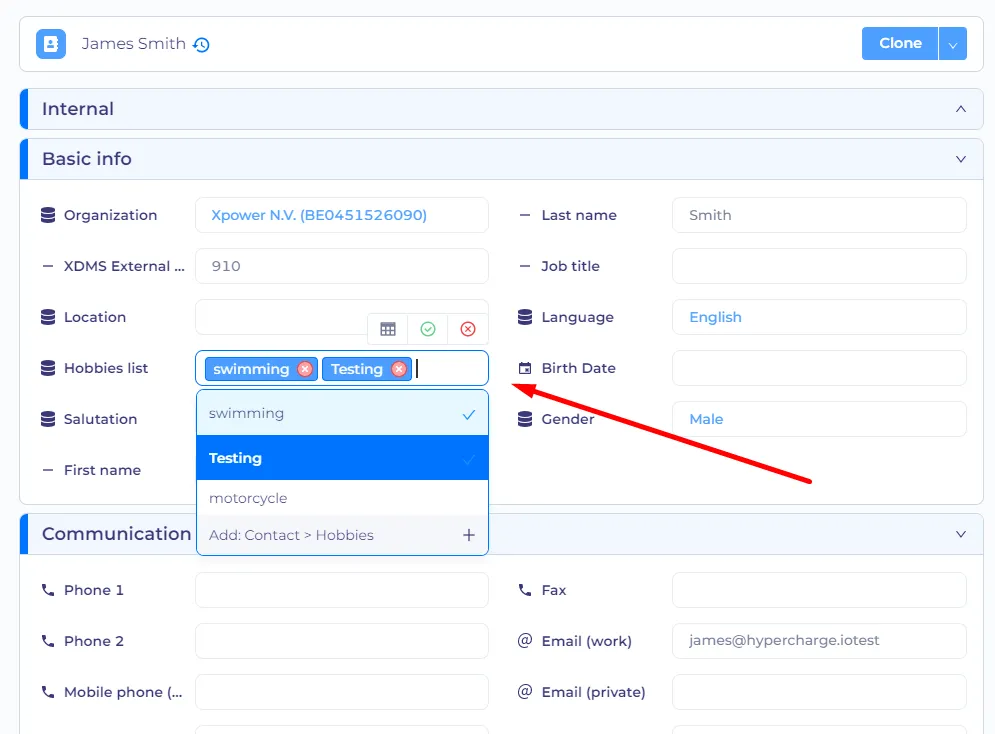Click the XDMS External field showing 910
This screenshot has height=734, width=995.
click(x=342, y=266)
